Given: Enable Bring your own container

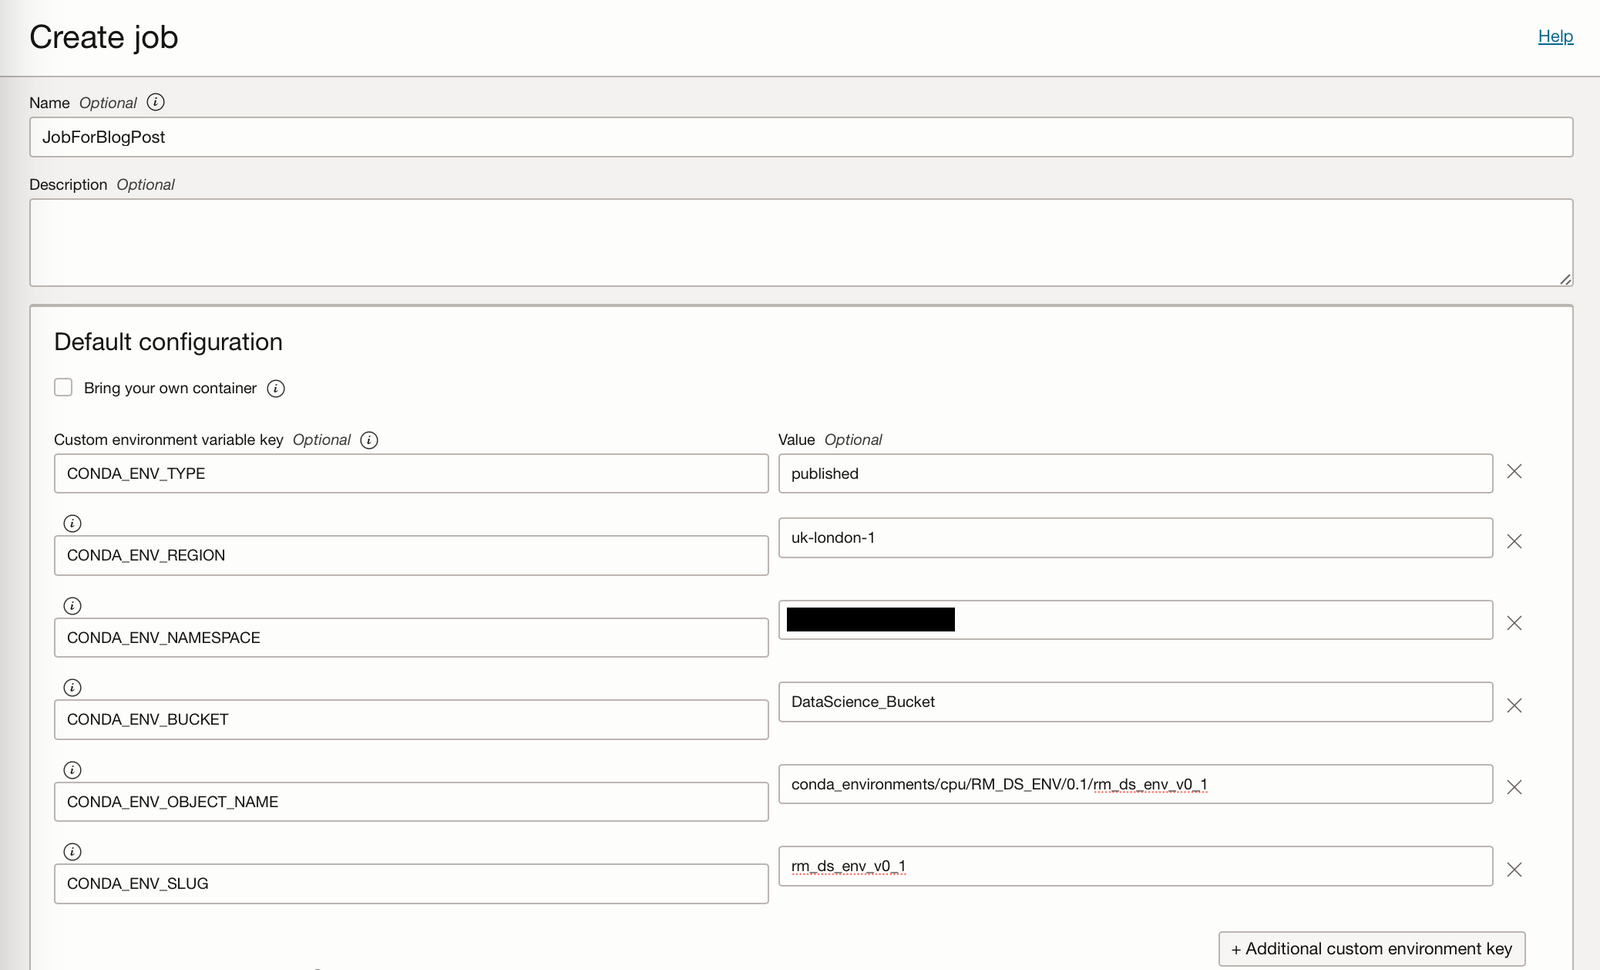Looking at the screenshot, I should coord(63,386).
